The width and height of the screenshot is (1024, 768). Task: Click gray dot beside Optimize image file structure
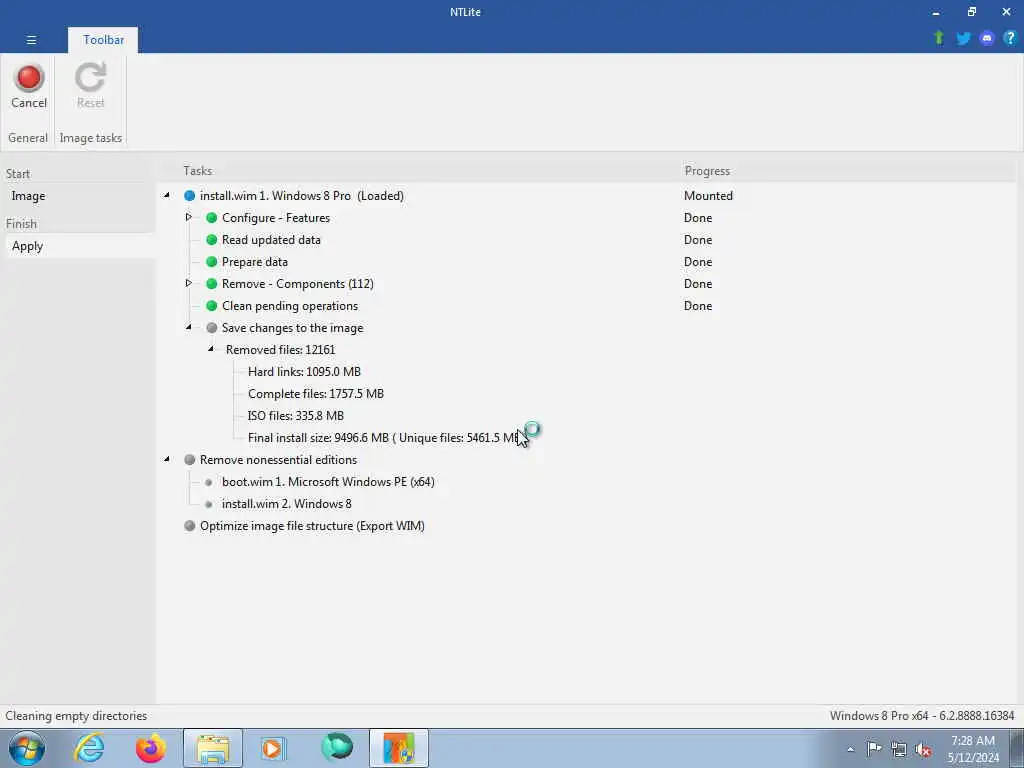(189, 526)
